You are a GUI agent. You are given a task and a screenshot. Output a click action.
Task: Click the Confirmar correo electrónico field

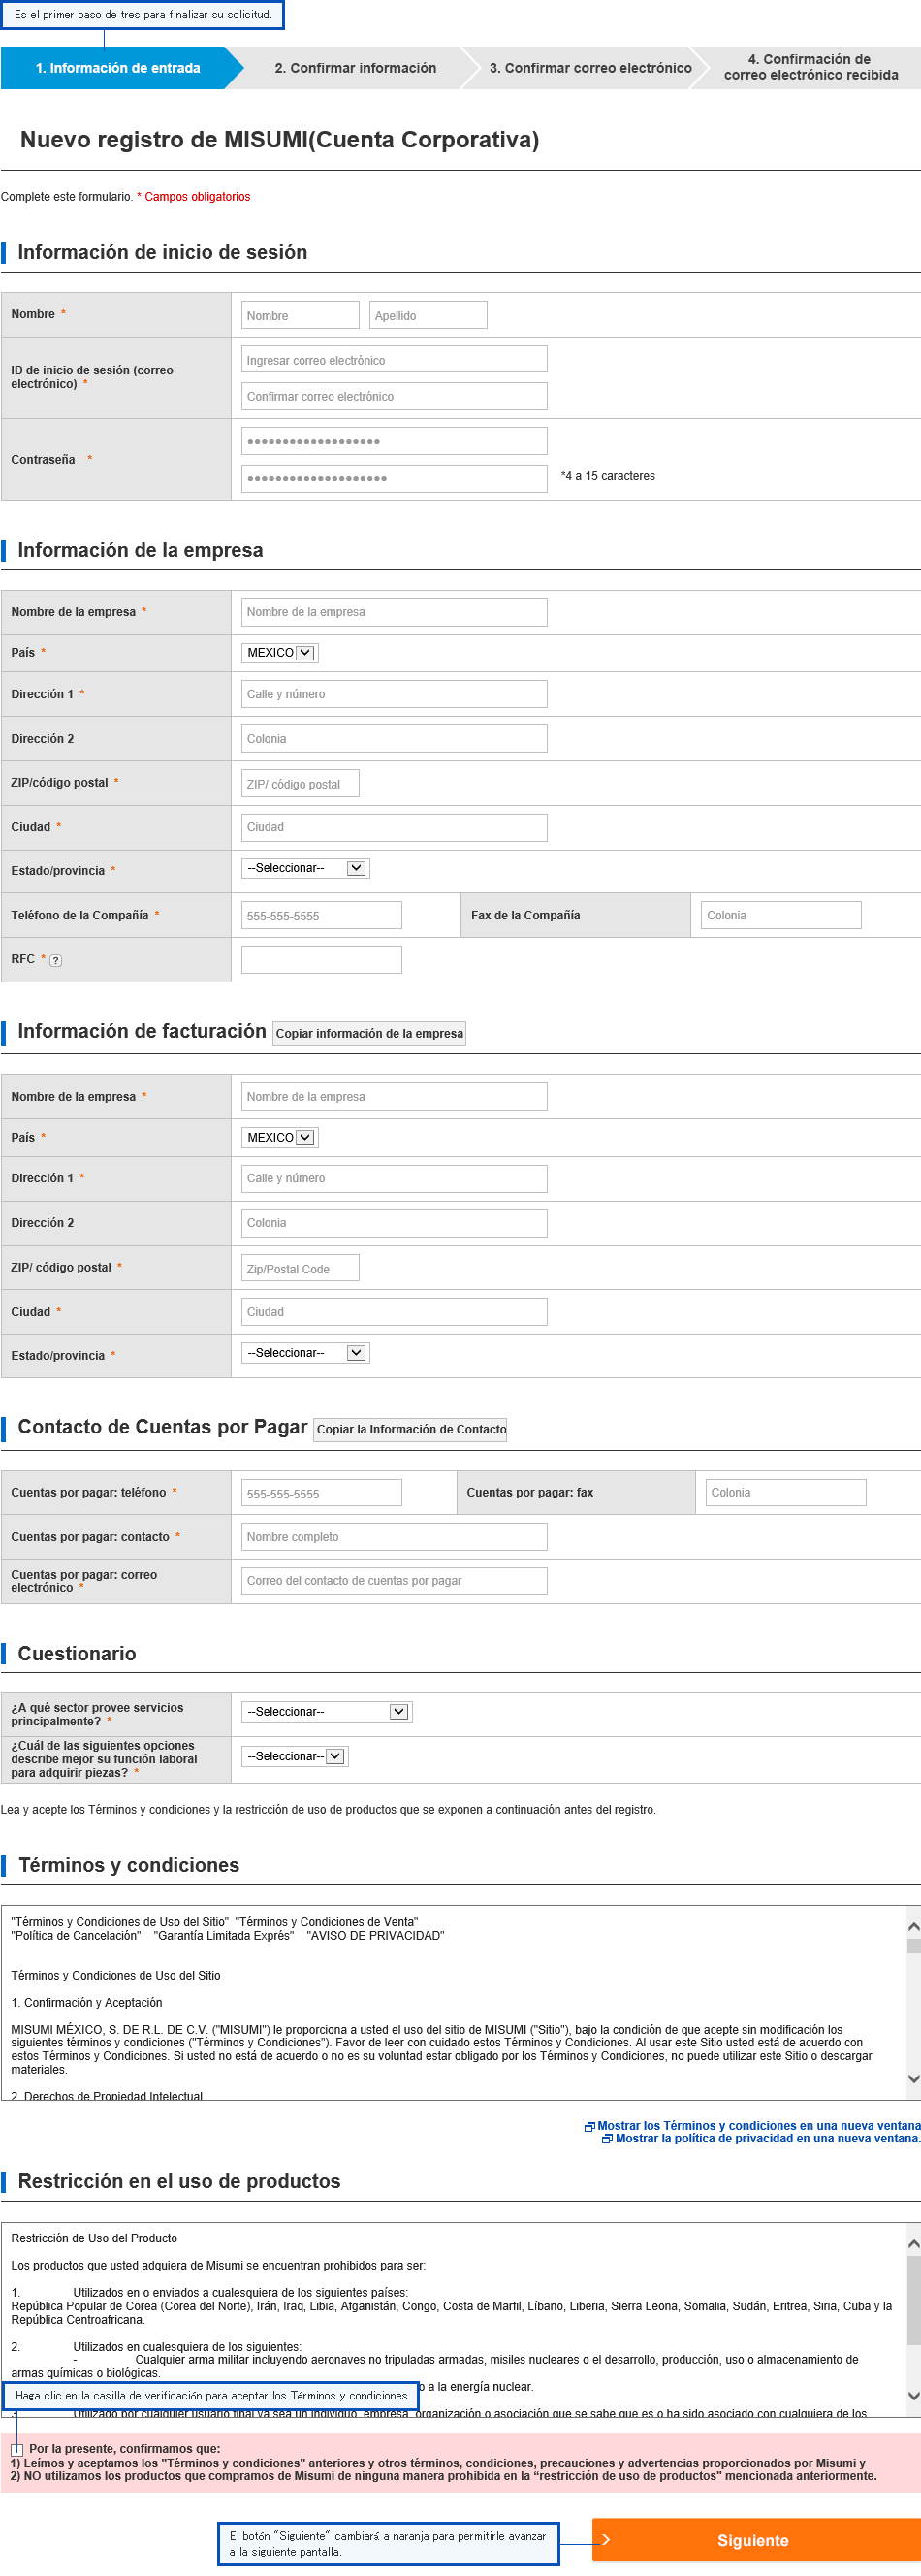click(x=394, y=397)
